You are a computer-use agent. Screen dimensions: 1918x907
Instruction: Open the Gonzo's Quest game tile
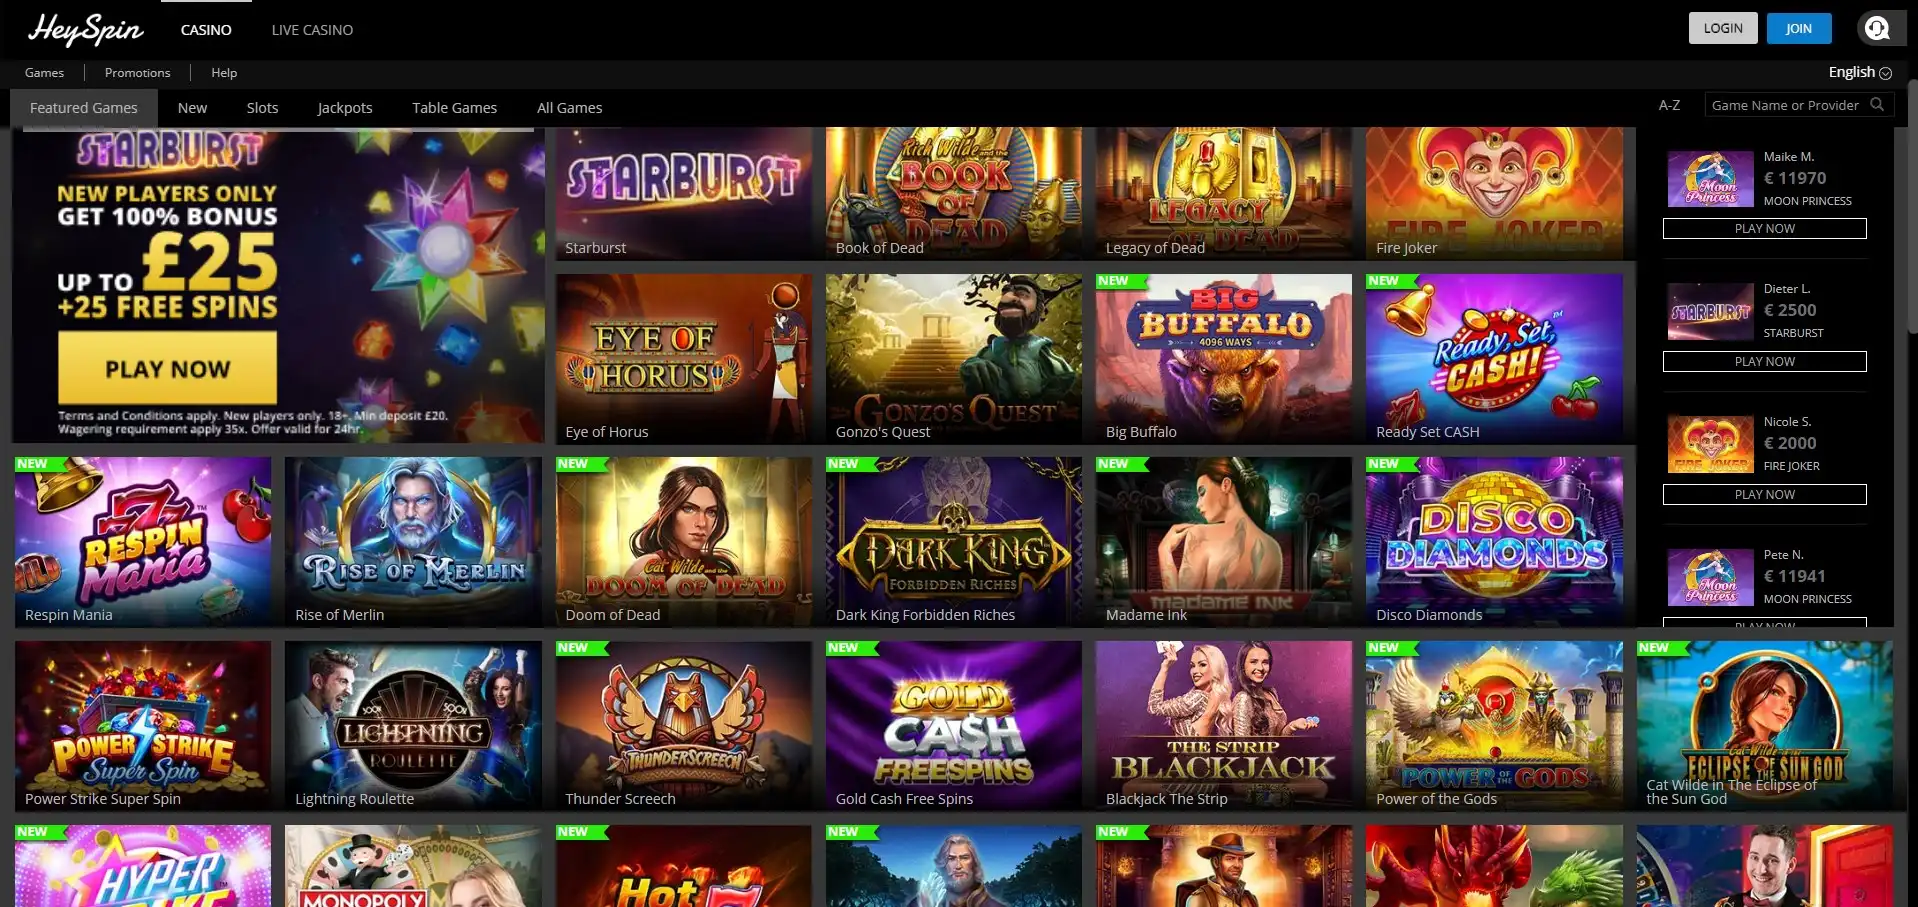(954, 359)
